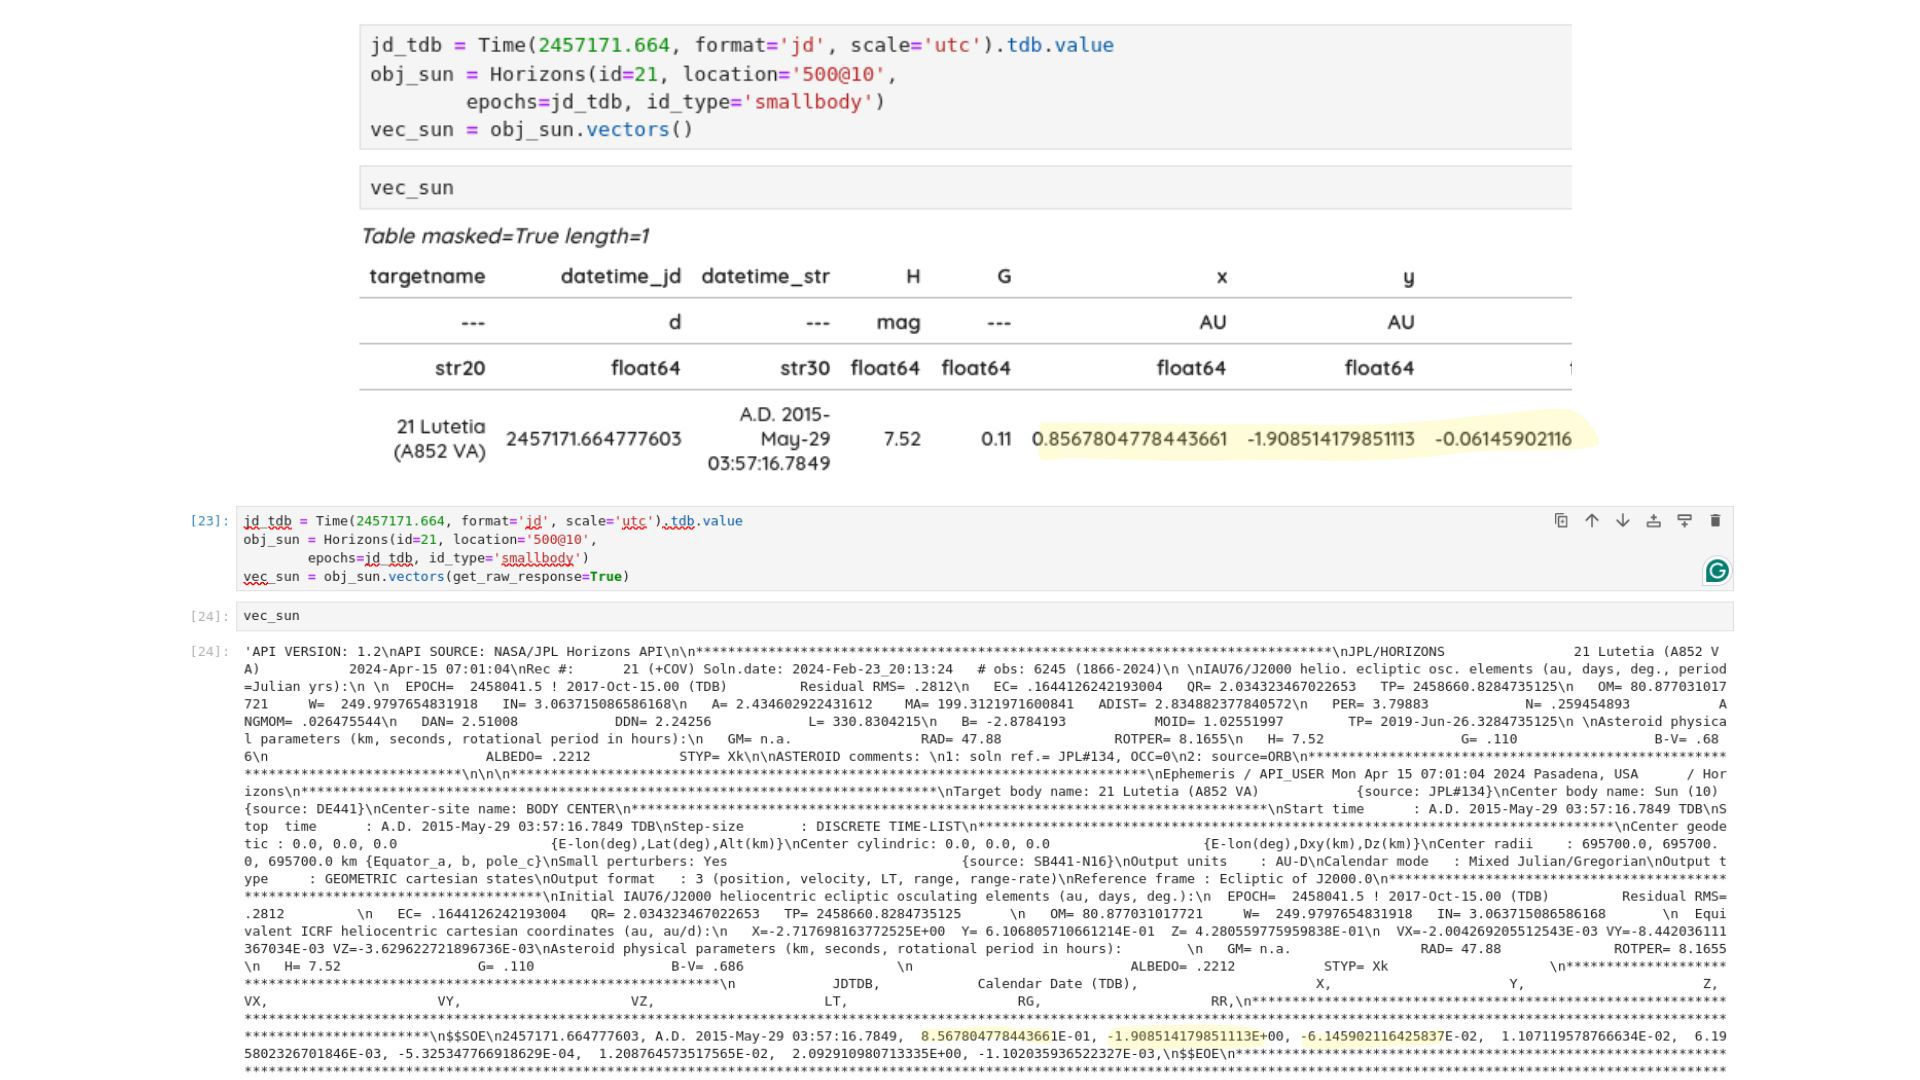Move cell 23 down with the down arrow
1920x1080 pixels.
[1623, 520]
